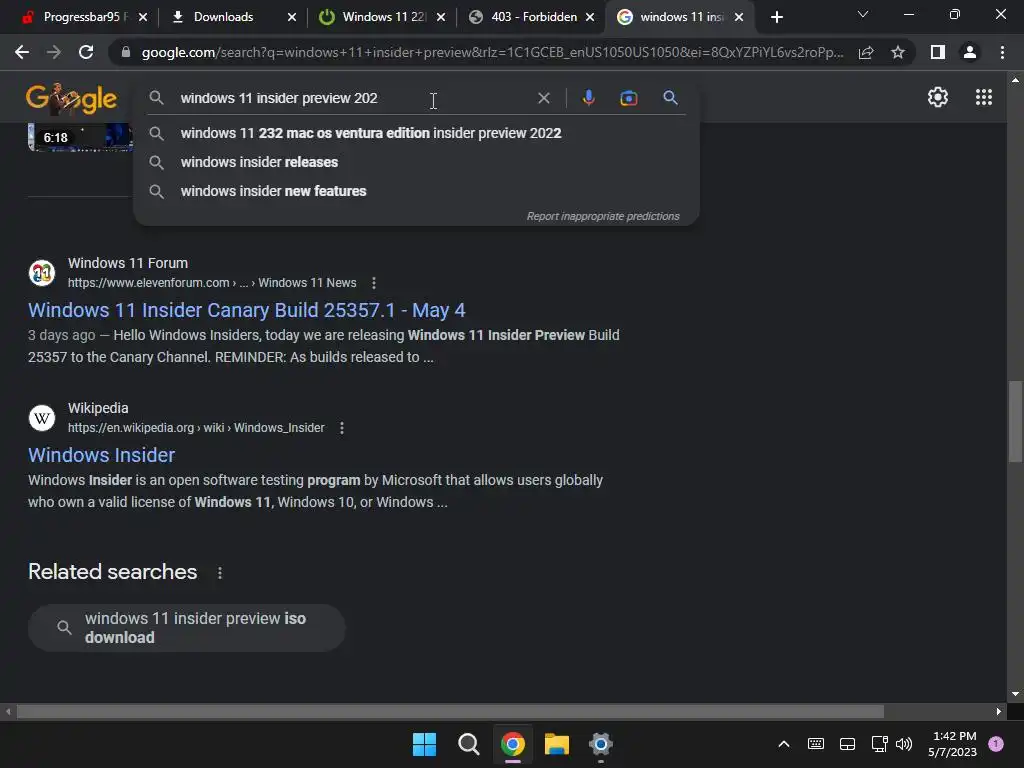Viewport: 1024px width, 768px height.
Task: Click the elevenforum.com URL breadcrumb
Action: (x=212, y=283)
